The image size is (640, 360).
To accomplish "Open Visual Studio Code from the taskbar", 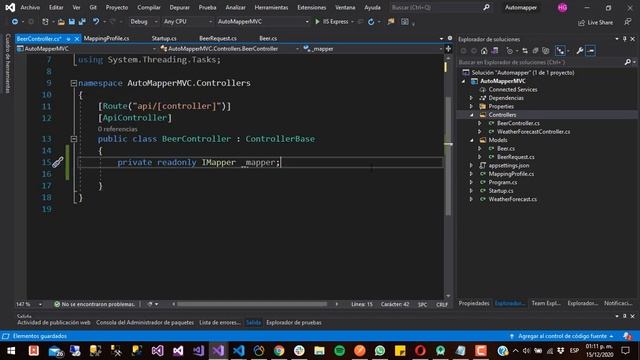I will coord(238,351).
